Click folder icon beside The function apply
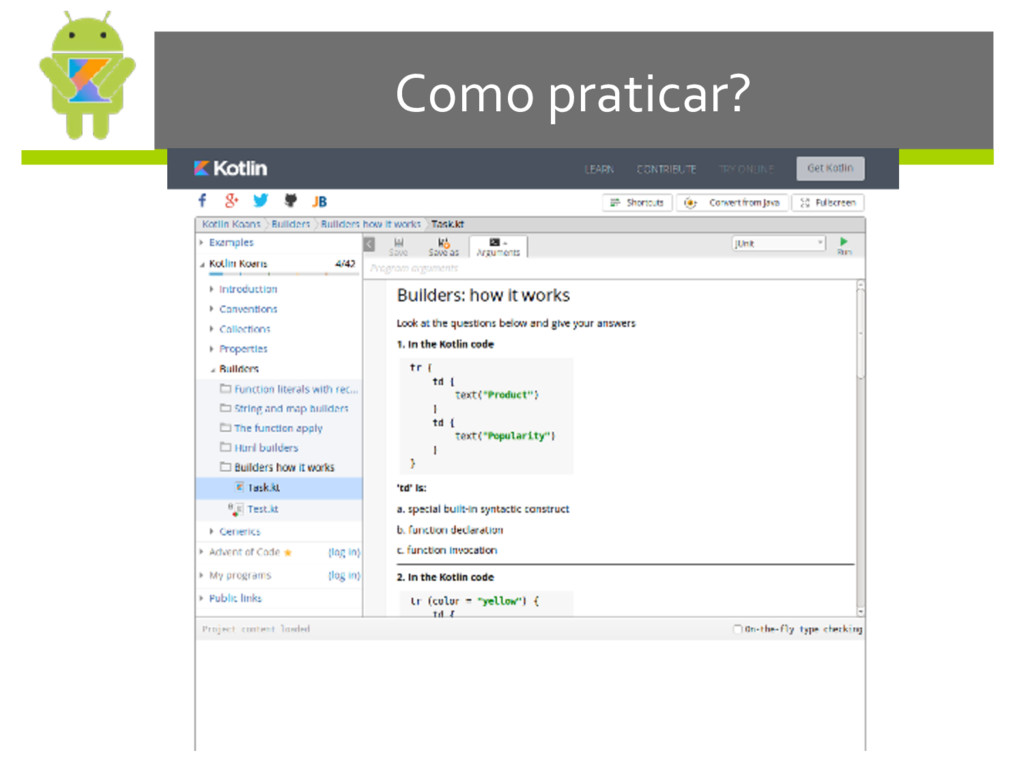This screenshot has width=1024, height=768. tap(225, 428)
